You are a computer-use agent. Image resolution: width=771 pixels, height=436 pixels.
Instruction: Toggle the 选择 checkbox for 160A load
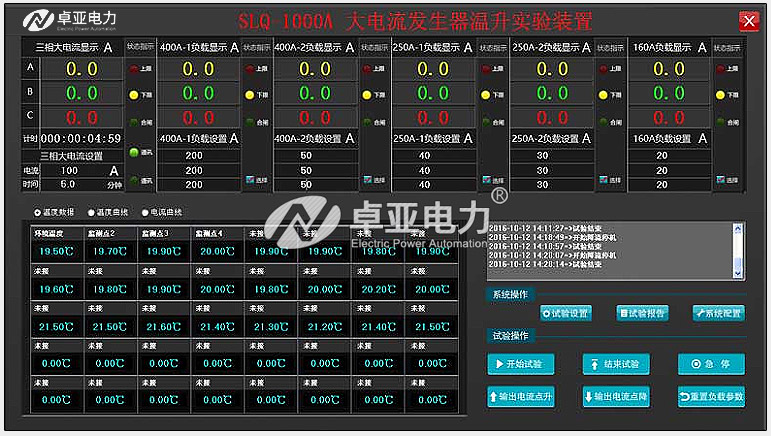point(721,180)
